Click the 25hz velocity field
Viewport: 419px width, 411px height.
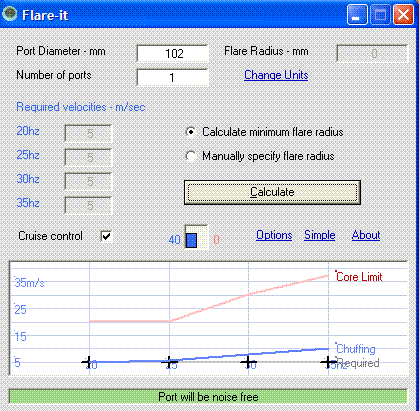88,158
